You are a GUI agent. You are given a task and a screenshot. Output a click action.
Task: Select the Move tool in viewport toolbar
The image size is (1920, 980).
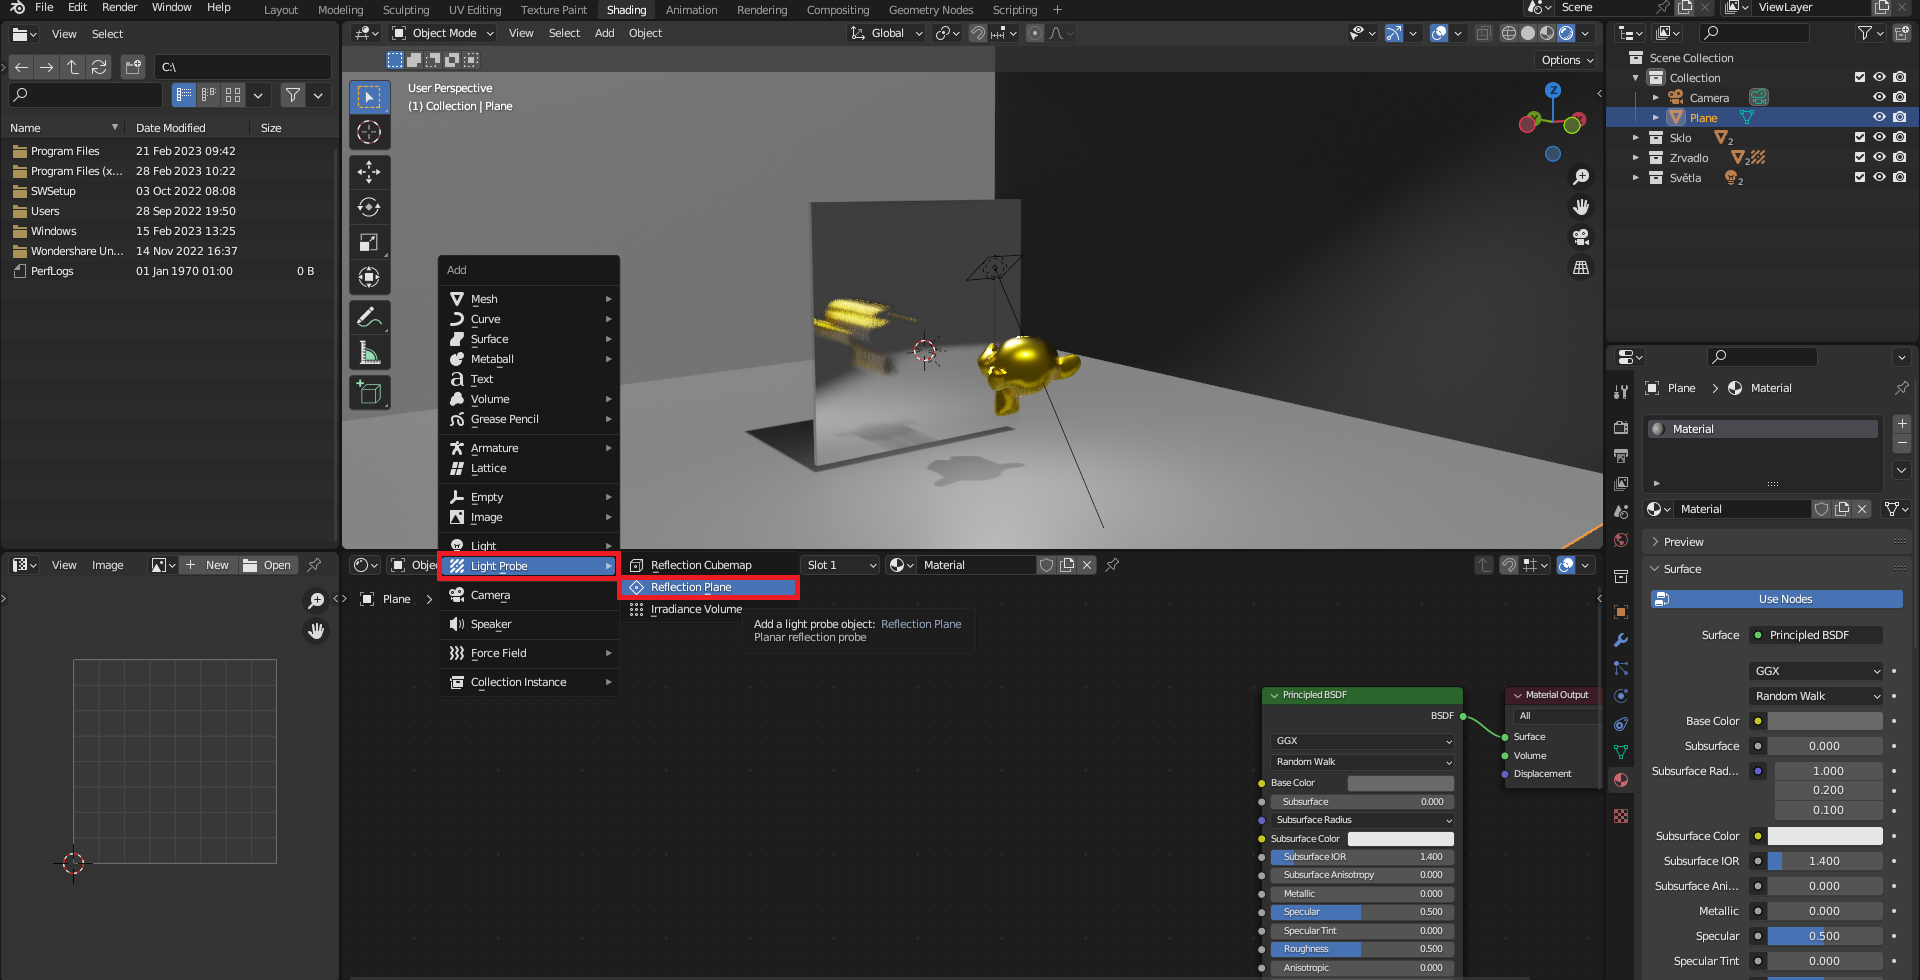pos(369,172)
